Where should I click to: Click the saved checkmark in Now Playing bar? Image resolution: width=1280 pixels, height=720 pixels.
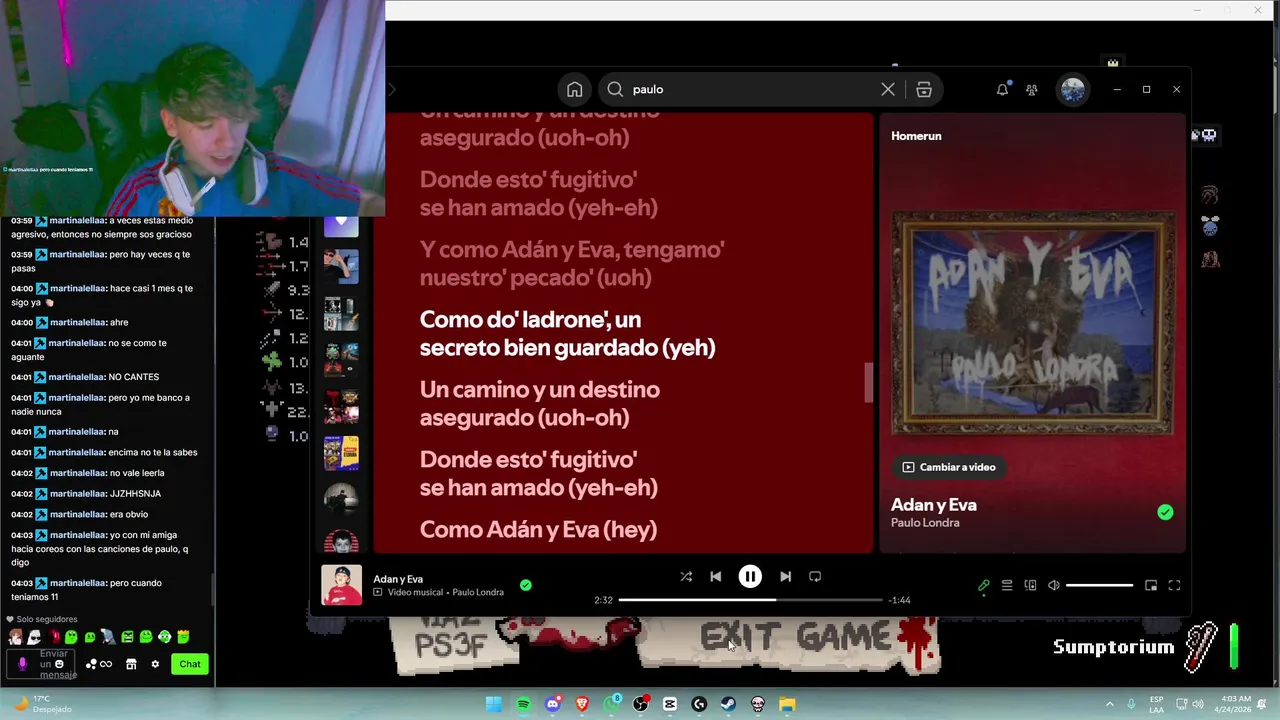(526, 585)
